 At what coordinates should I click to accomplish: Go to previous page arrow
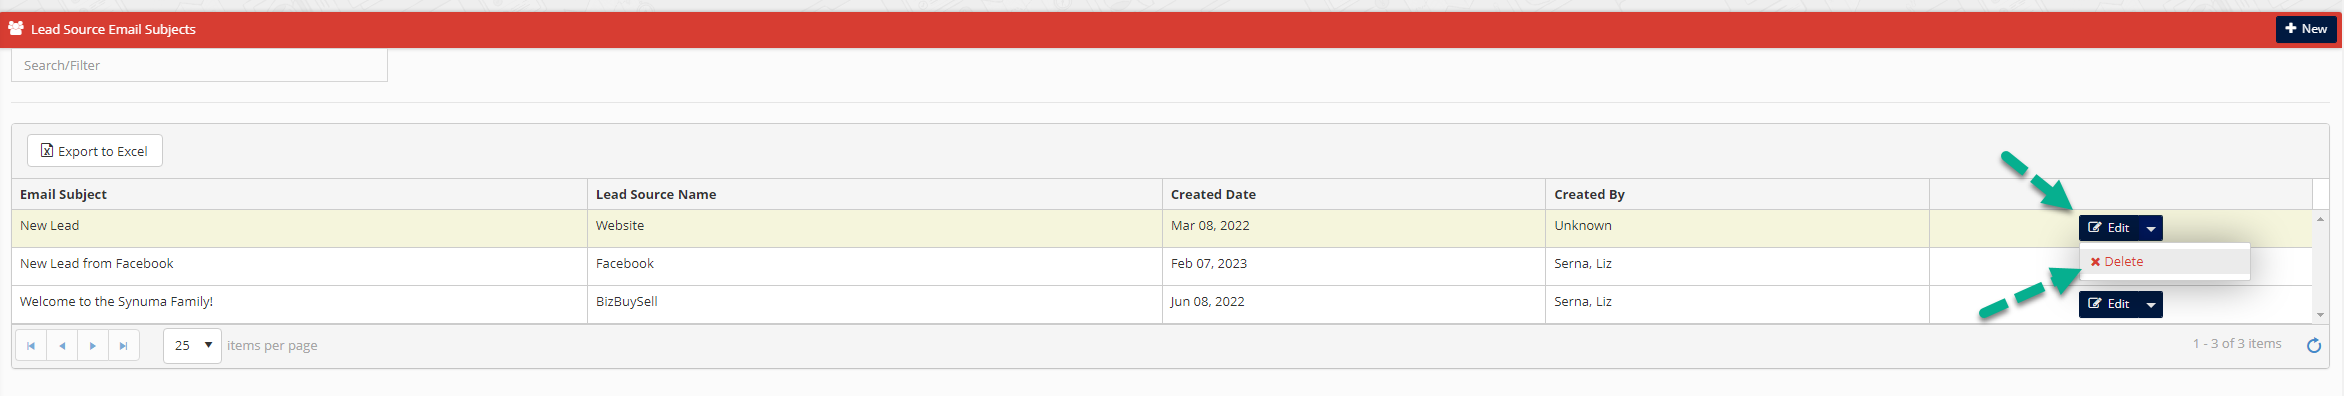(62, 346)
